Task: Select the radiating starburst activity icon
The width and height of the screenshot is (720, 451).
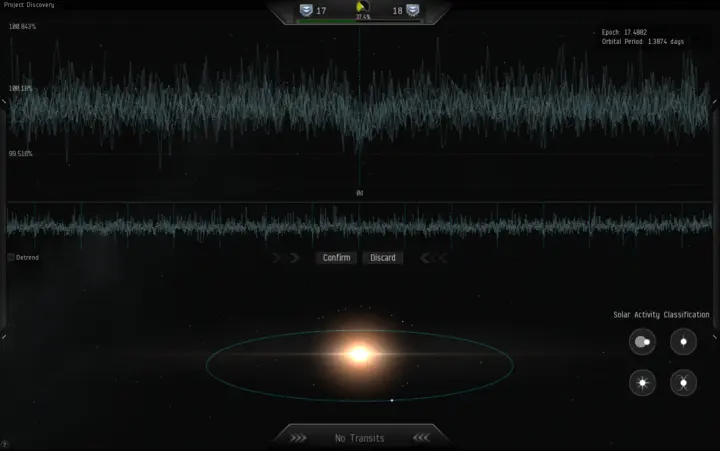Action: point(642,383)
